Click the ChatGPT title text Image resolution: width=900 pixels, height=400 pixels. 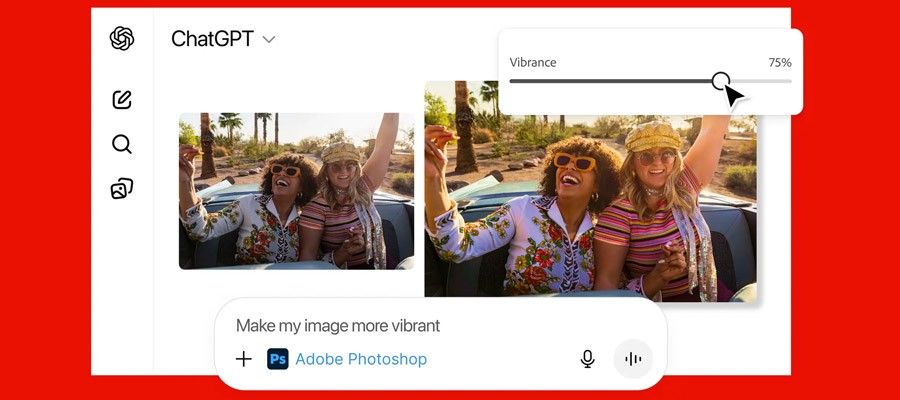(213, 39)
